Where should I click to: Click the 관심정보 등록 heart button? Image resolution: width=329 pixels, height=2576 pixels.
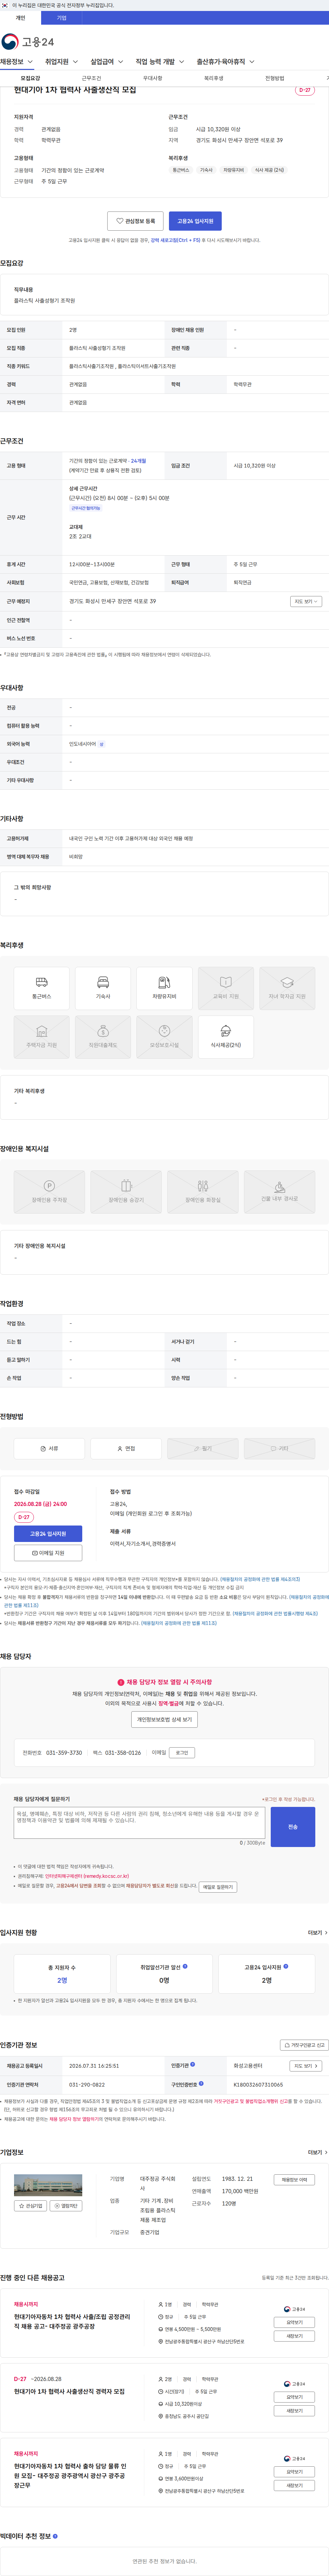tap(136, 221)
